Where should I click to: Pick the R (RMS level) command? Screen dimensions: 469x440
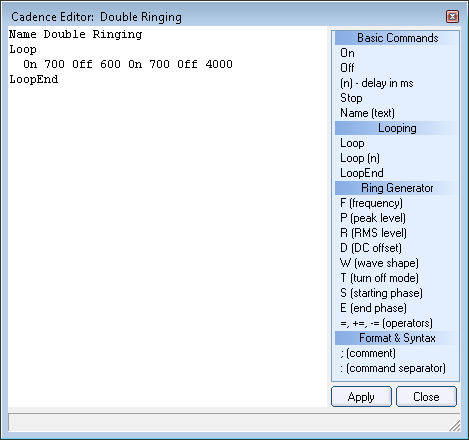tap(373, 233)
